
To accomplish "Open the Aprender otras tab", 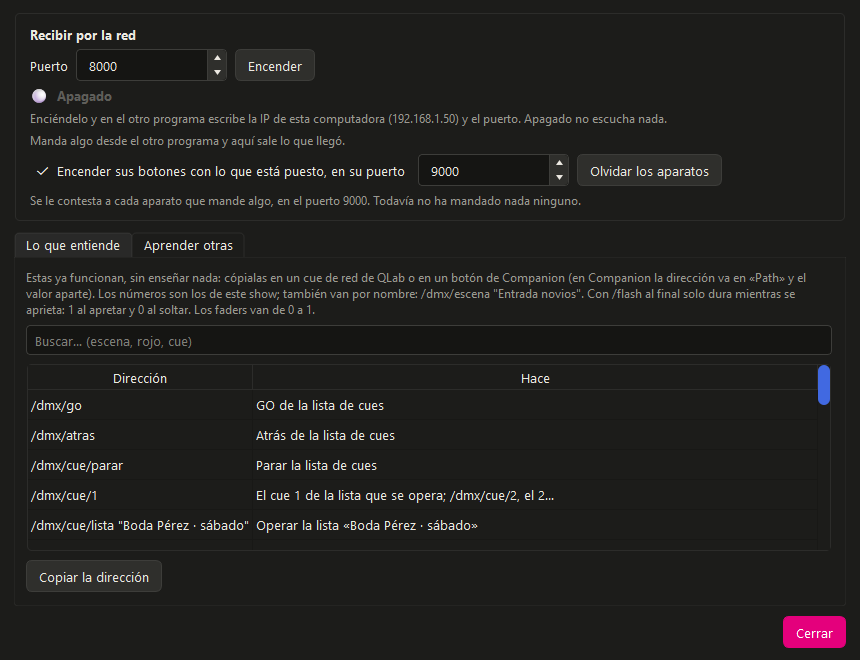I will 188,245.
